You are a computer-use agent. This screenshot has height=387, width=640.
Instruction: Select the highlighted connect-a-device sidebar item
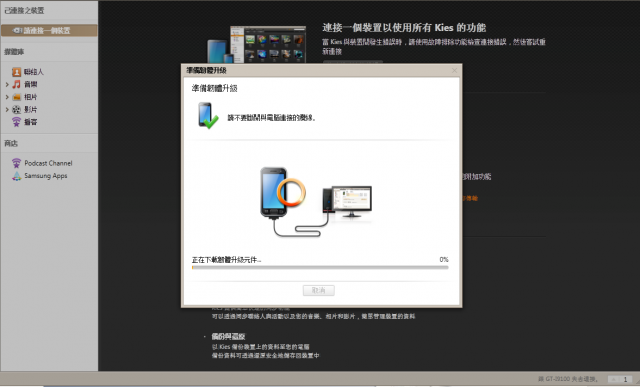(x=49, y=31)
